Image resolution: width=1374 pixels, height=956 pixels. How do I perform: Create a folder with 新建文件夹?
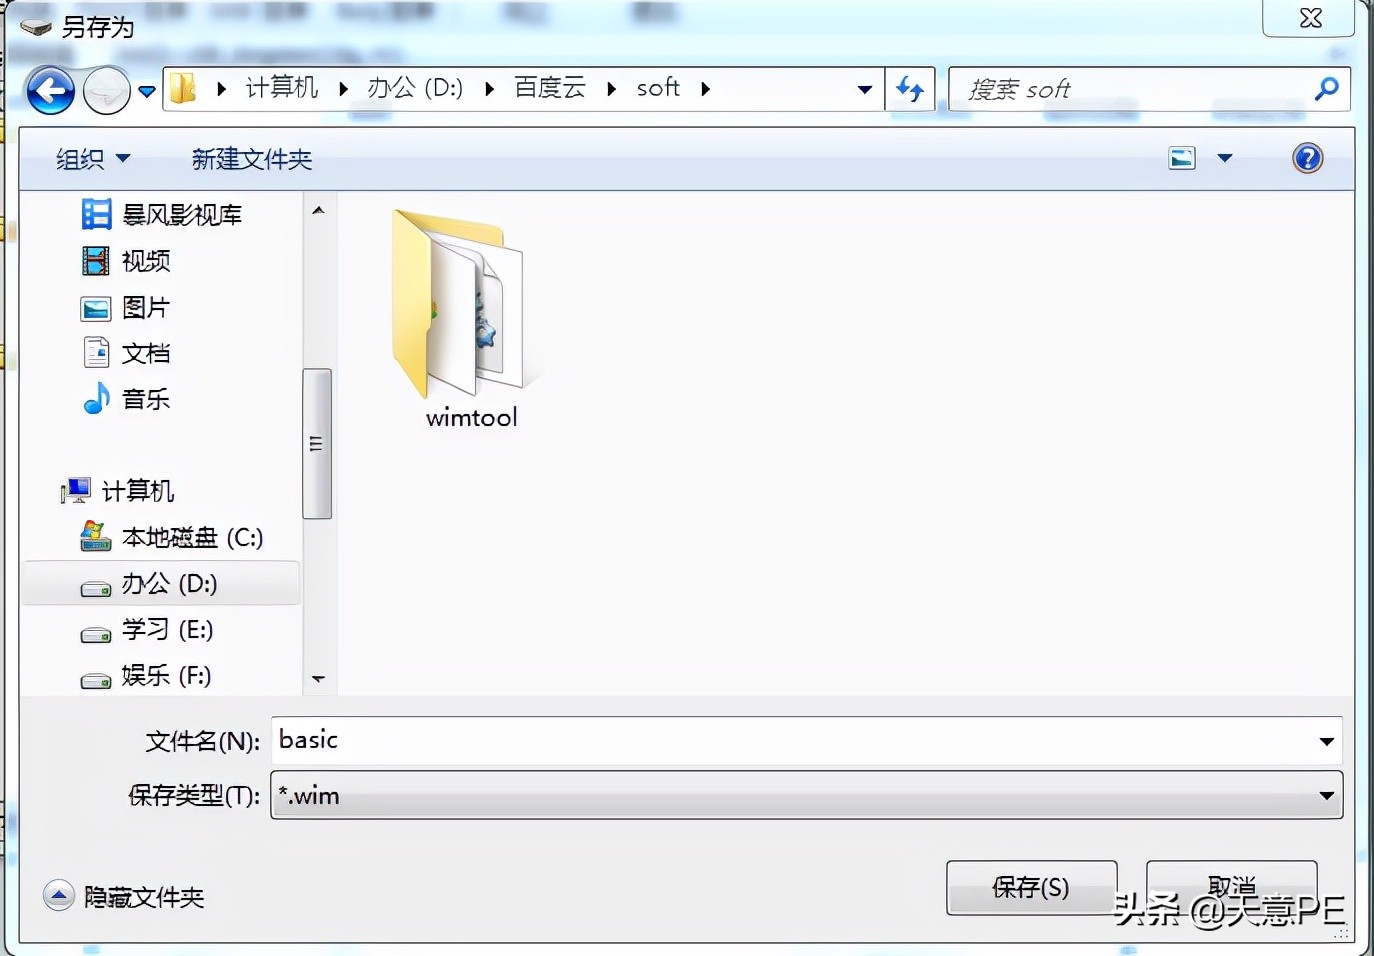(x=251, y=158)
